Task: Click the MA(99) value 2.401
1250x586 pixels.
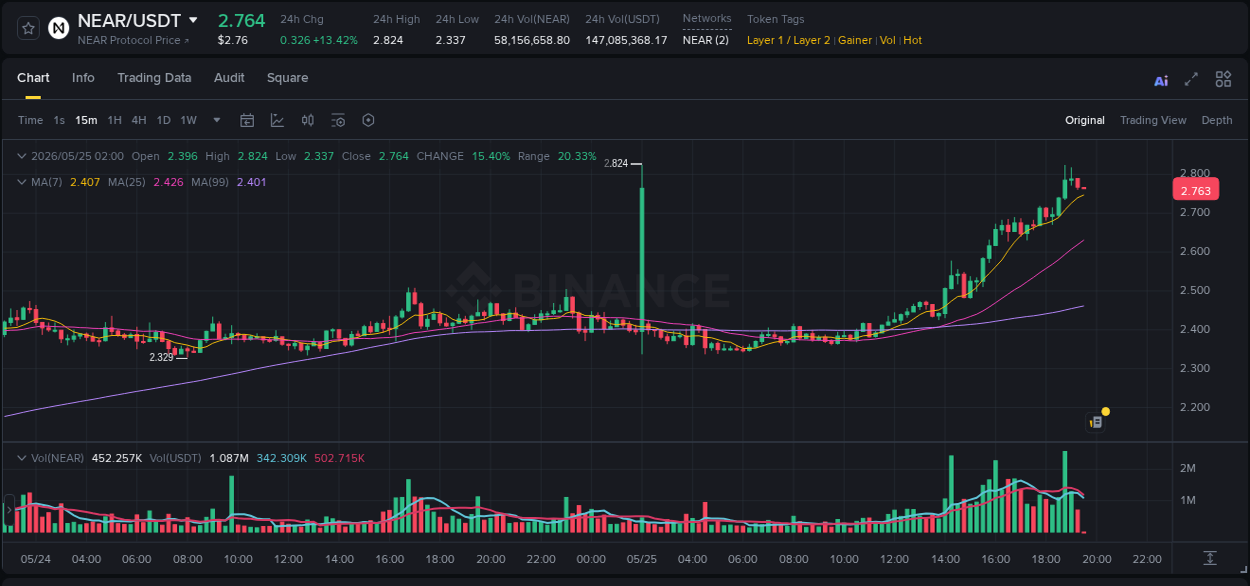Action: [x=251, y=182]
